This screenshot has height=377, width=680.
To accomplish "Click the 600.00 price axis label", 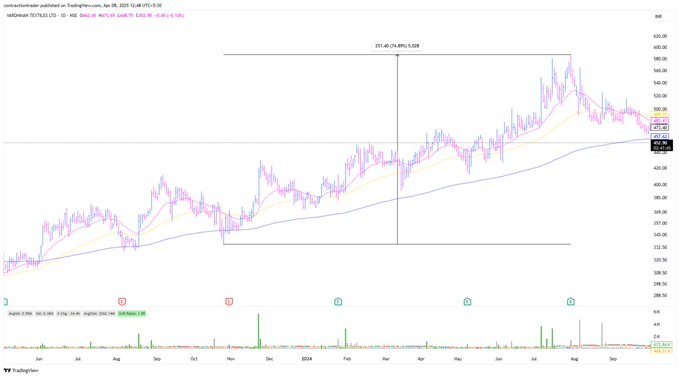I will pos(660,47).
